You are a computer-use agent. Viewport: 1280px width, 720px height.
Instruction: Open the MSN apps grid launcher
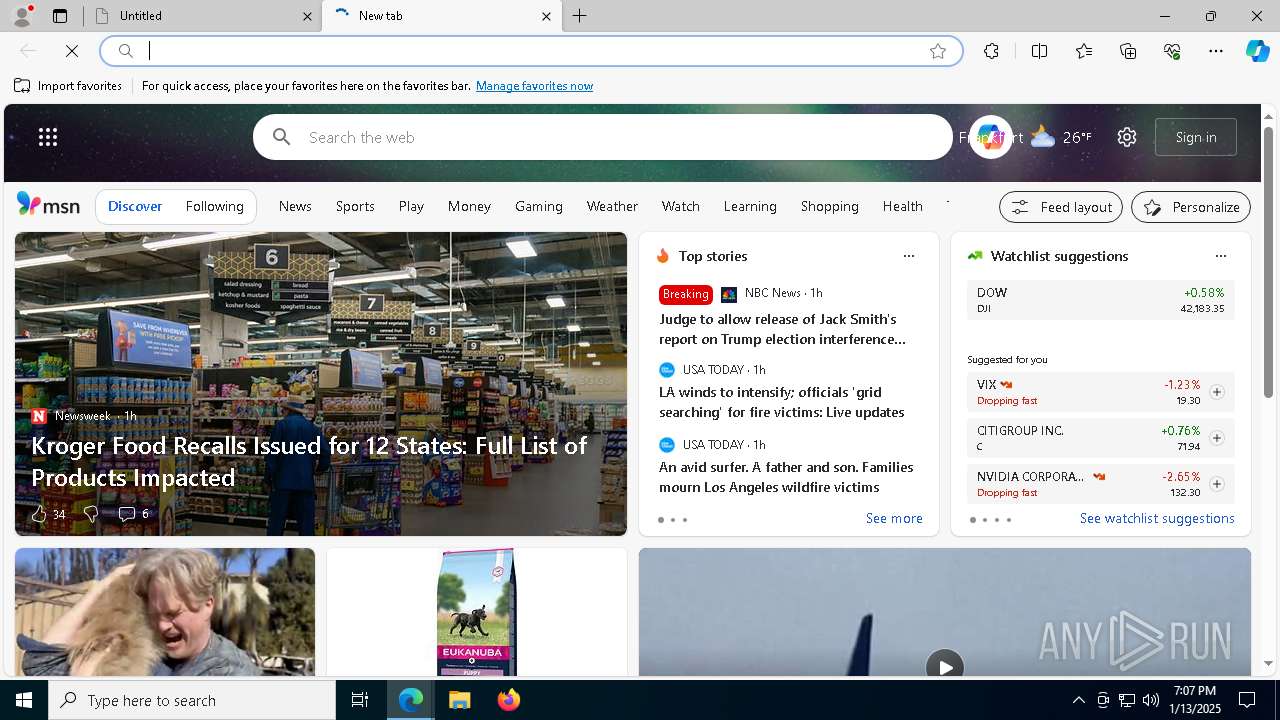[48, 137]
